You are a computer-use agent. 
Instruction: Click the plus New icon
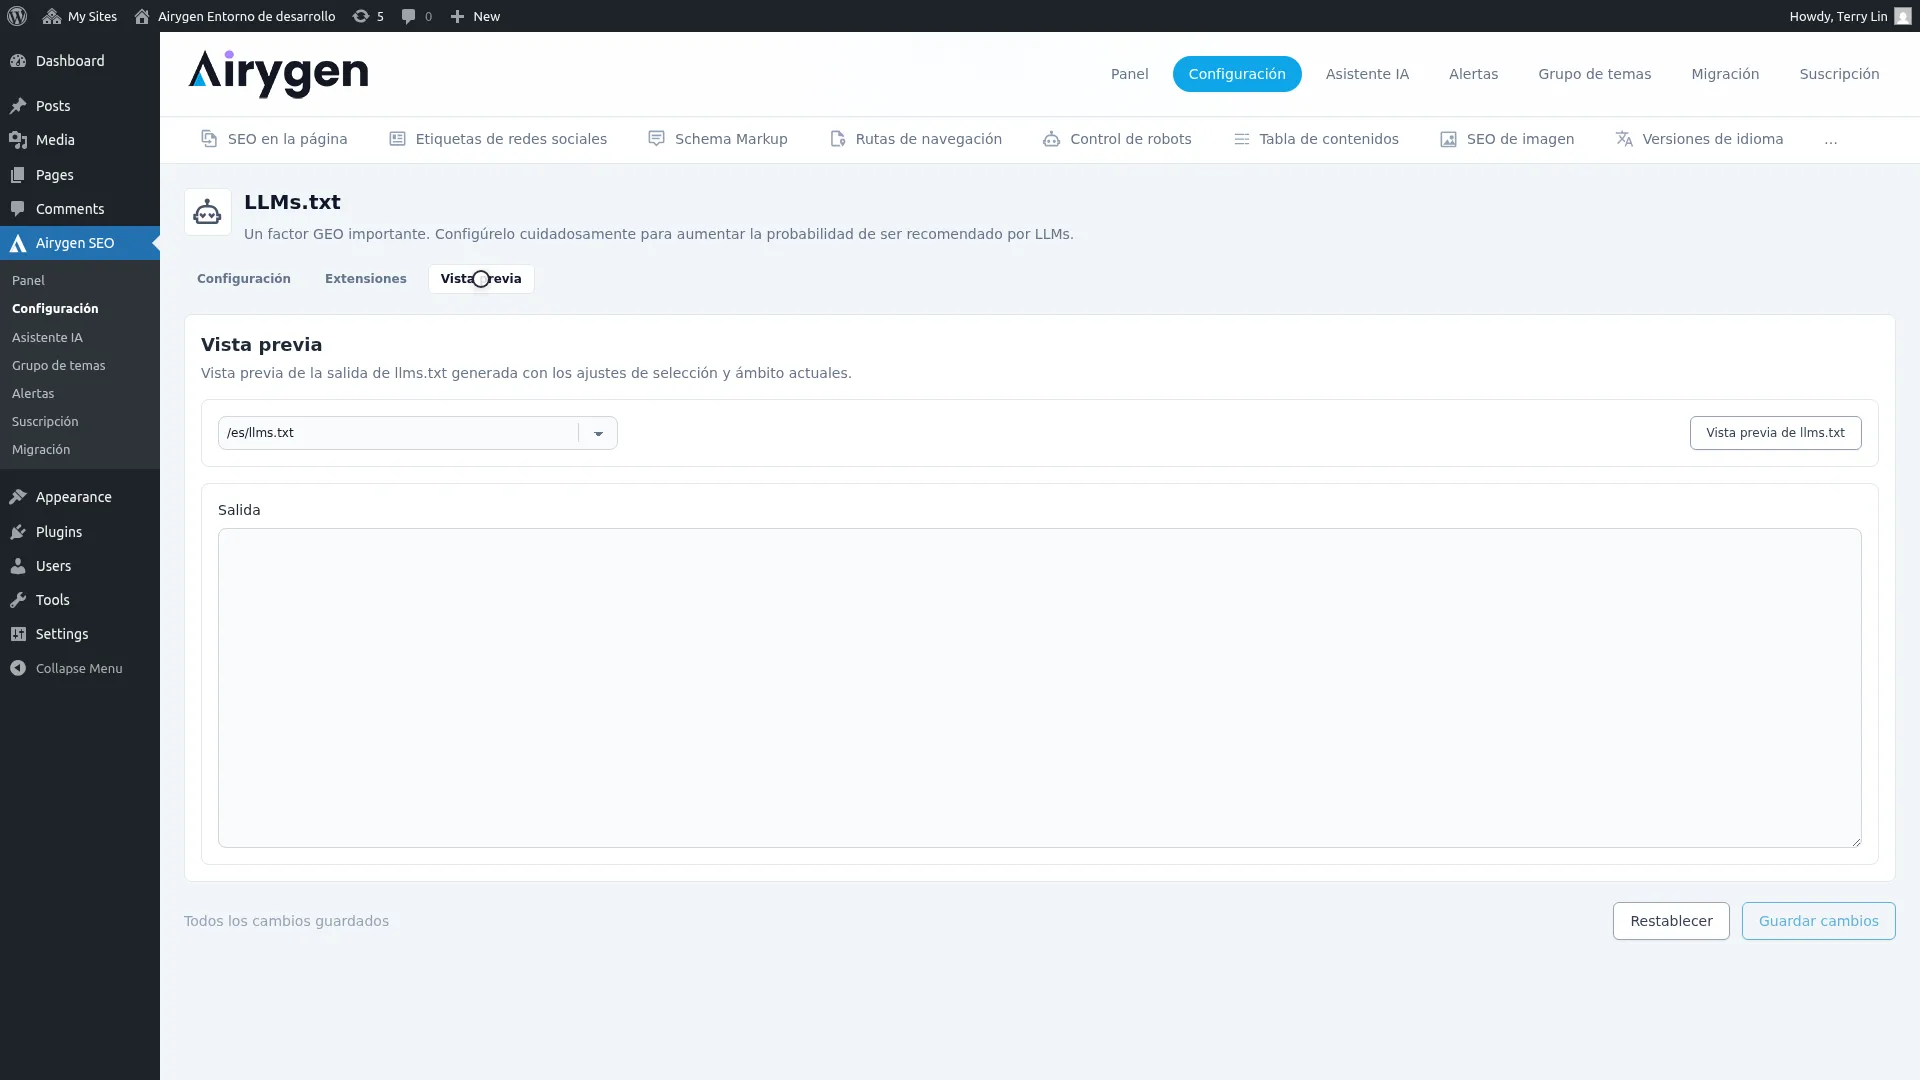tap(457, 16)
